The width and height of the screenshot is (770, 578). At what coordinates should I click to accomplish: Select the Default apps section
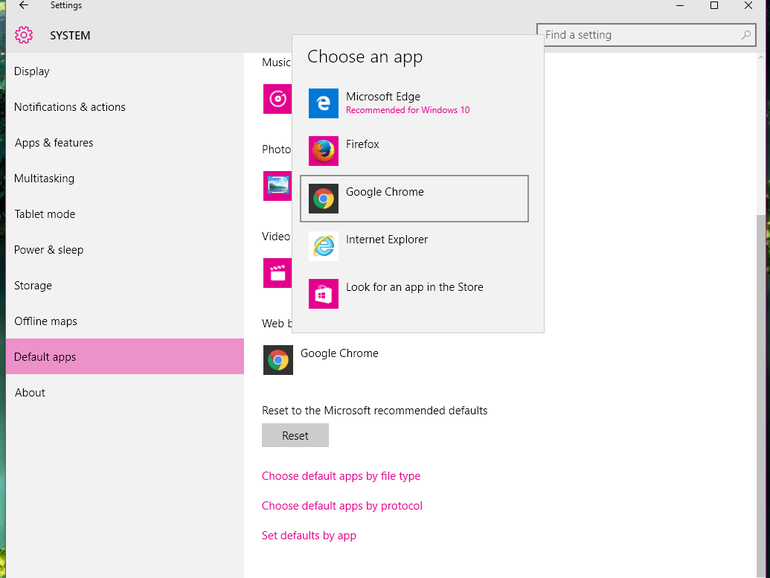pyautogui.click(x=125, y=357)
